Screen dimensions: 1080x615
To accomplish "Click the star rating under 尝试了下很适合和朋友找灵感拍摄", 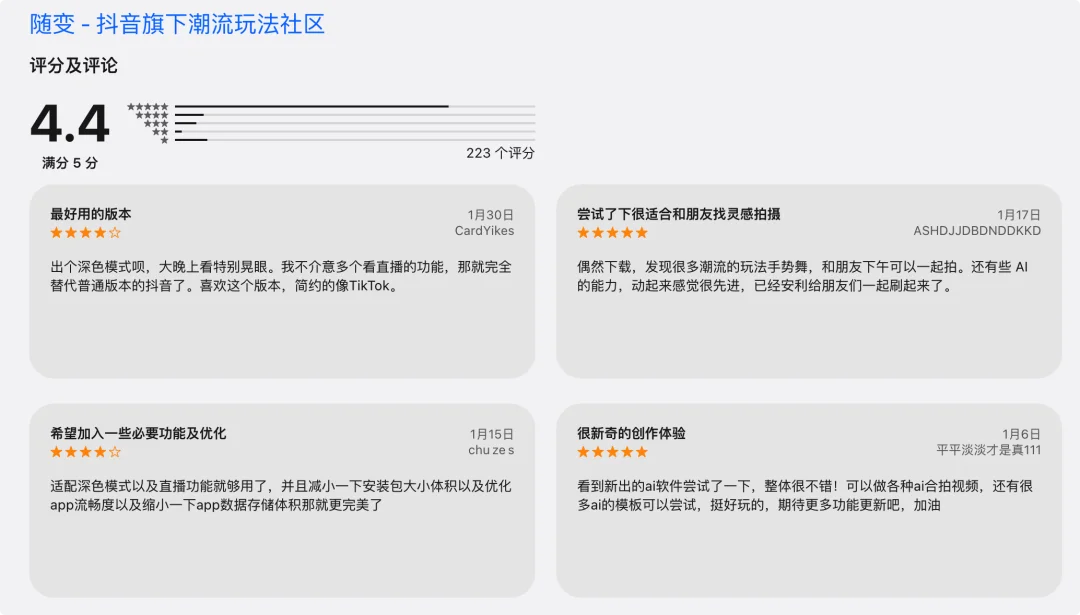I will [x=611, y=232].
